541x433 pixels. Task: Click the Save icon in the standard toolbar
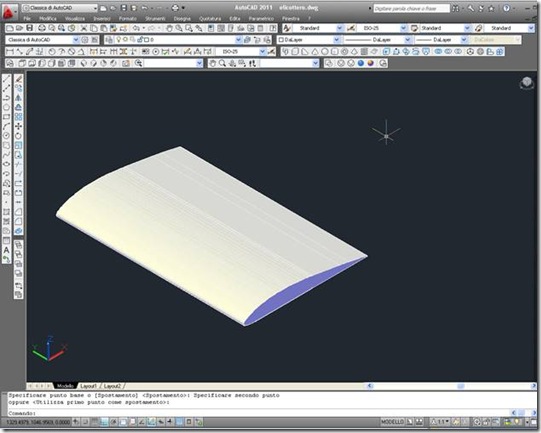tap(30, 28)
